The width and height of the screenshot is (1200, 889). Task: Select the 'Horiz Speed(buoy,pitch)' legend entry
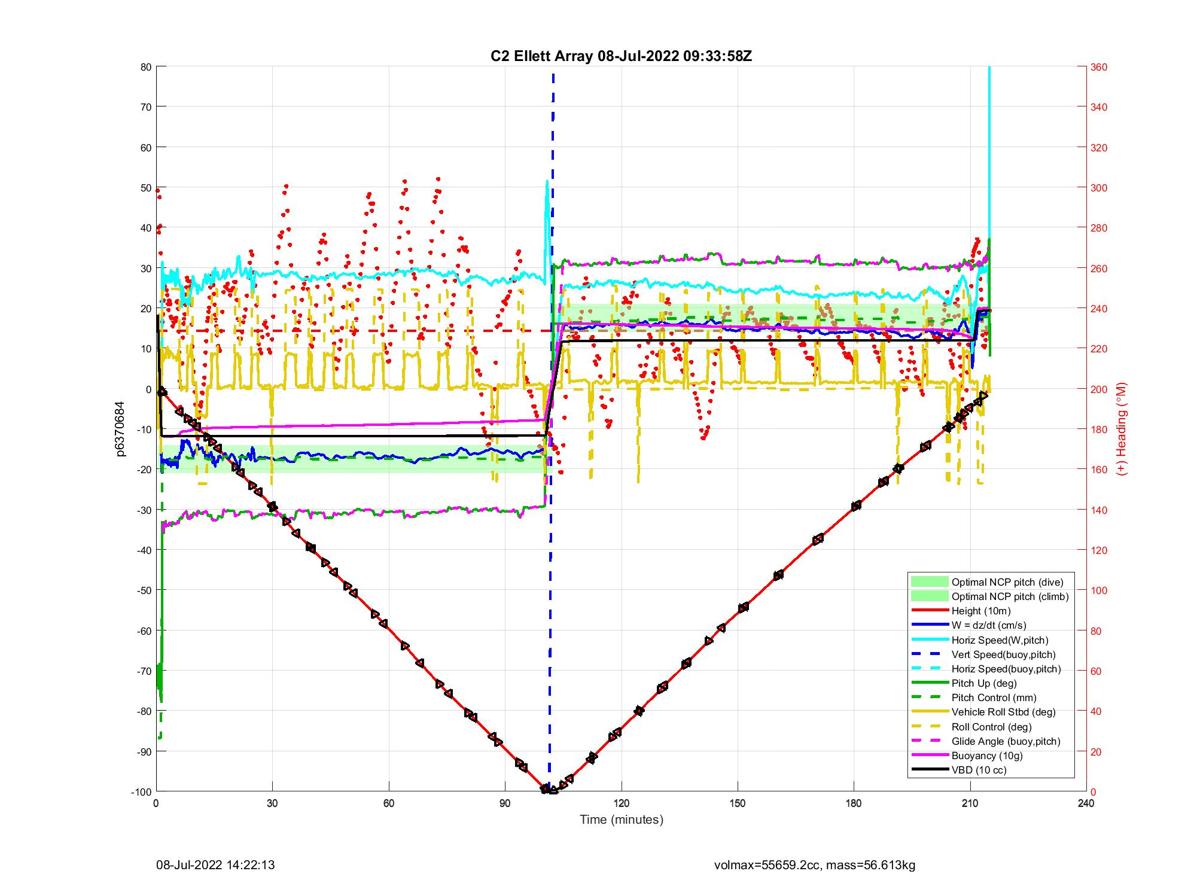point(1006,668)
